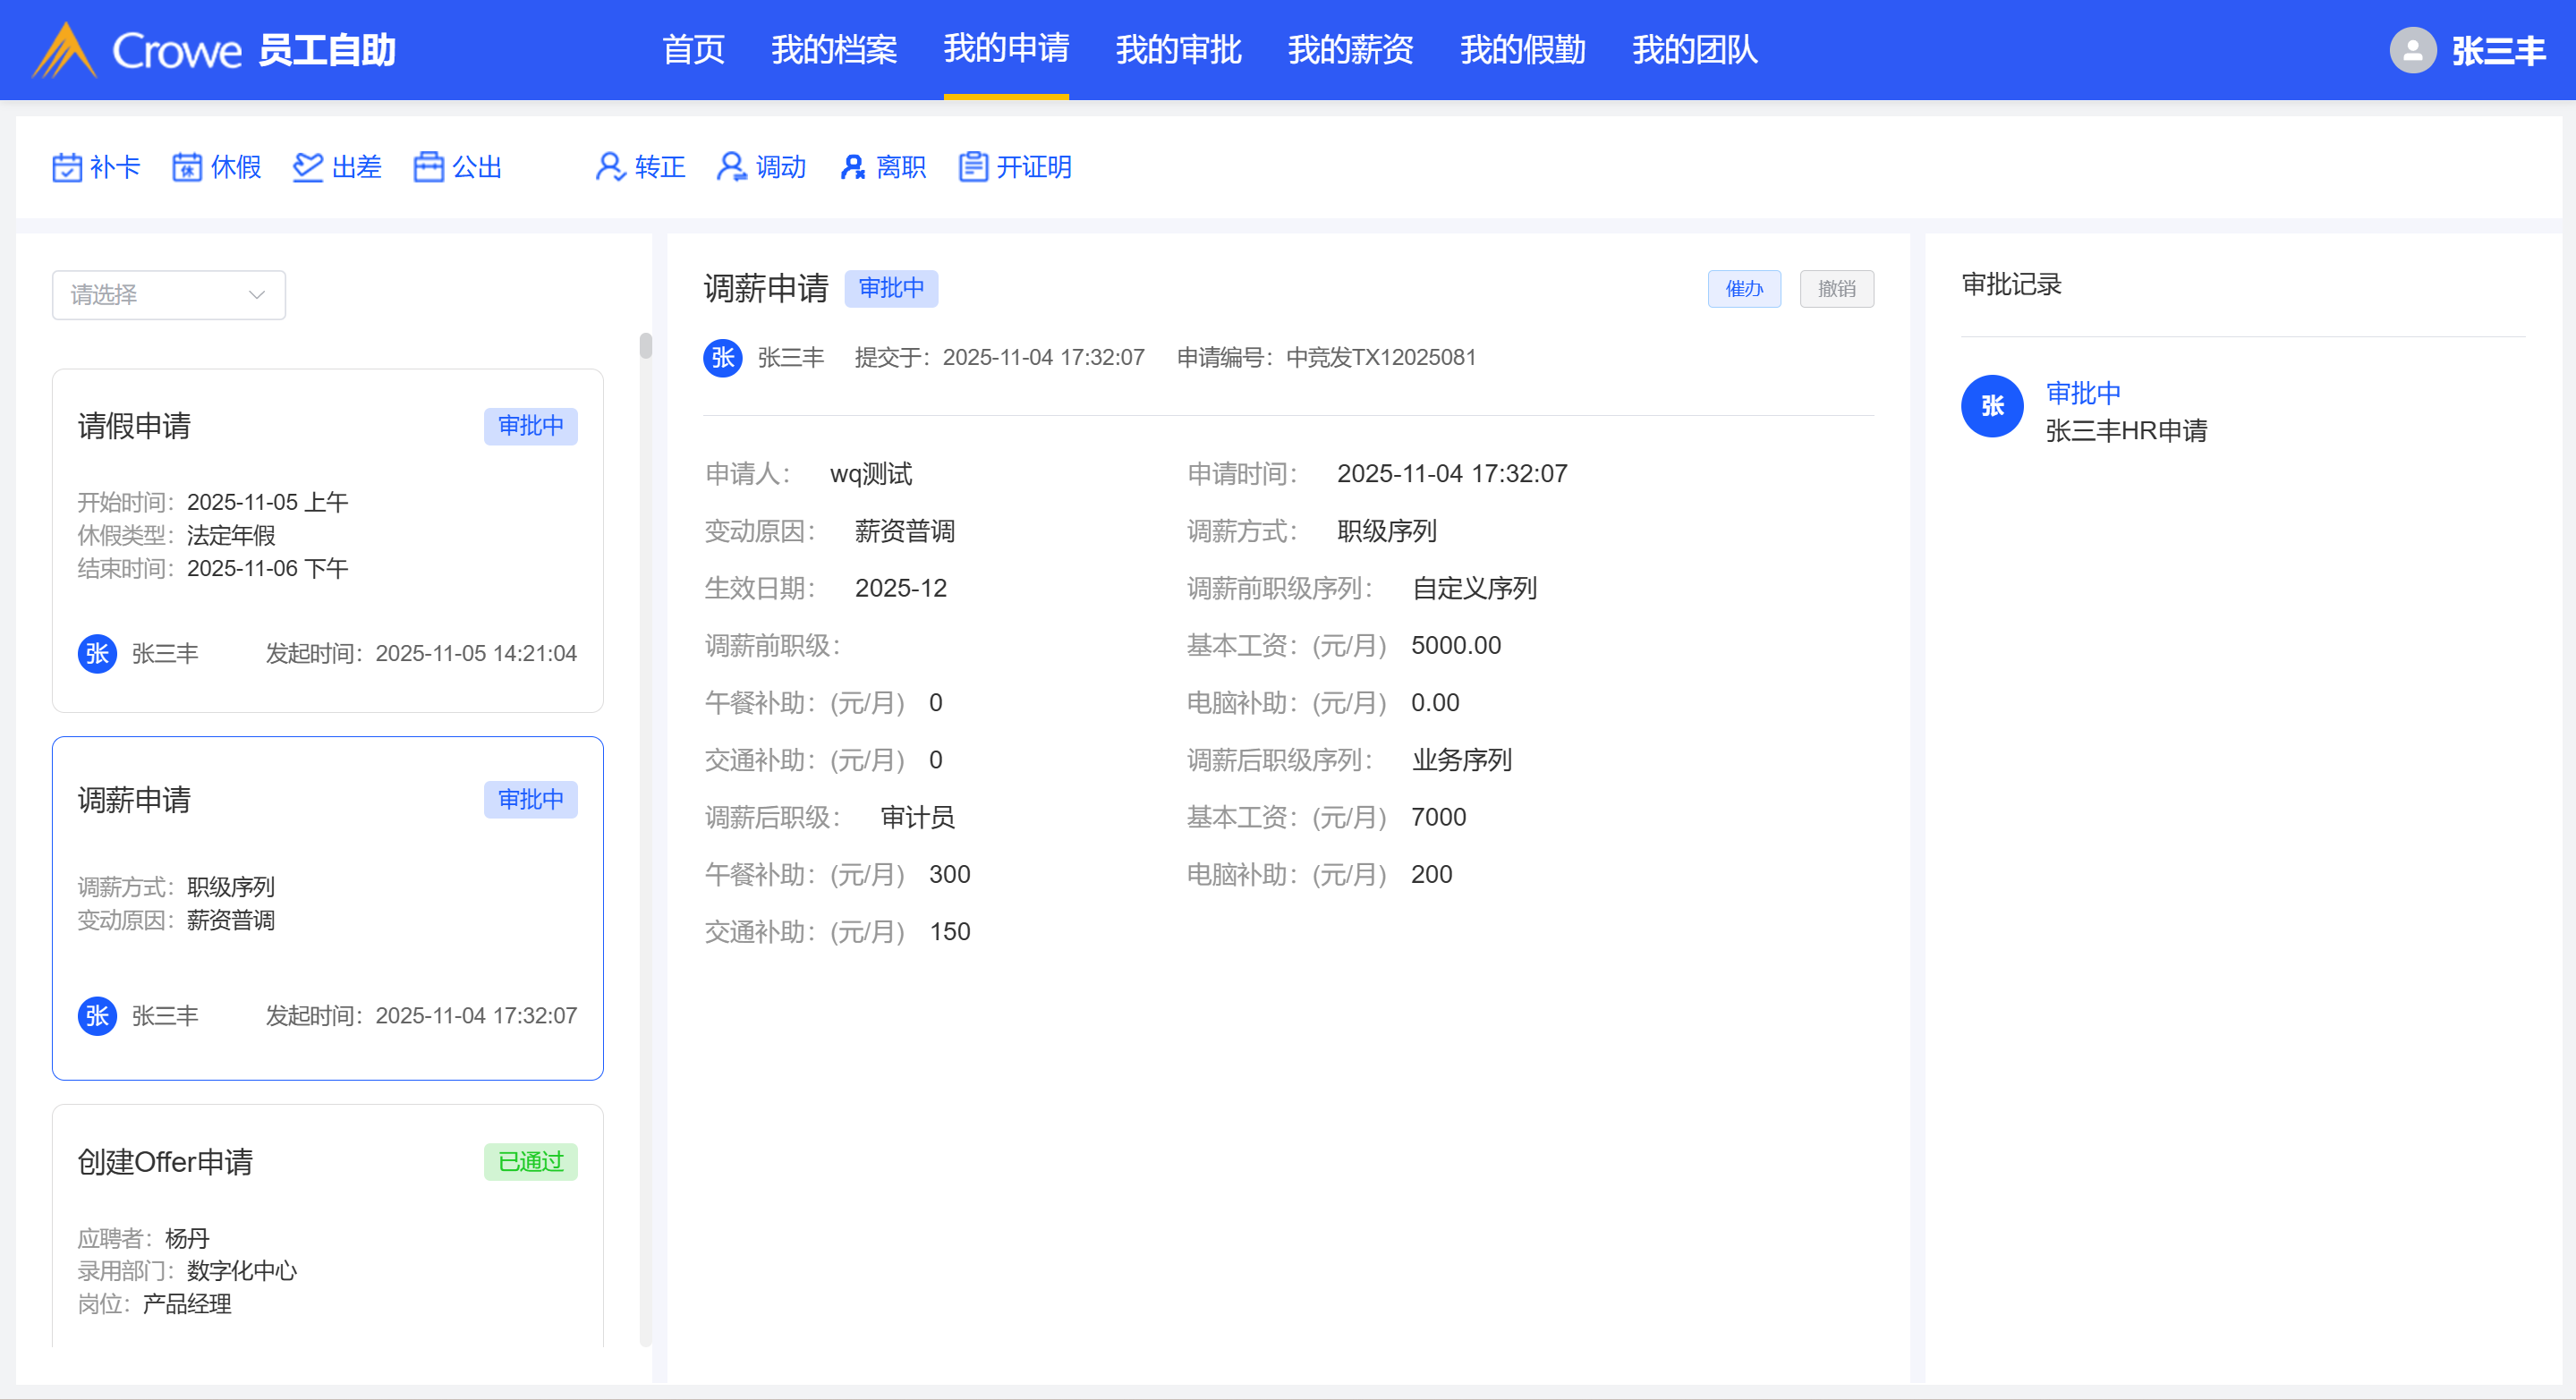The image size is (2576, 1400).
Task: Click the chevron arrow in 请选择 box
Action: click(257, 295)
